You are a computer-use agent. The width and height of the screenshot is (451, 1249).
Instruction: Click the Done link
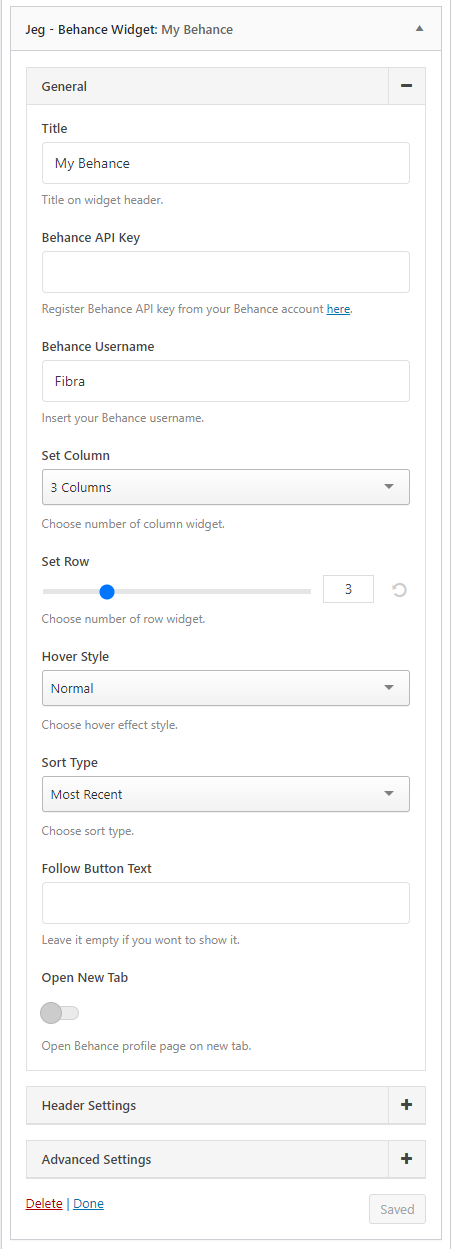(88, 1203)
